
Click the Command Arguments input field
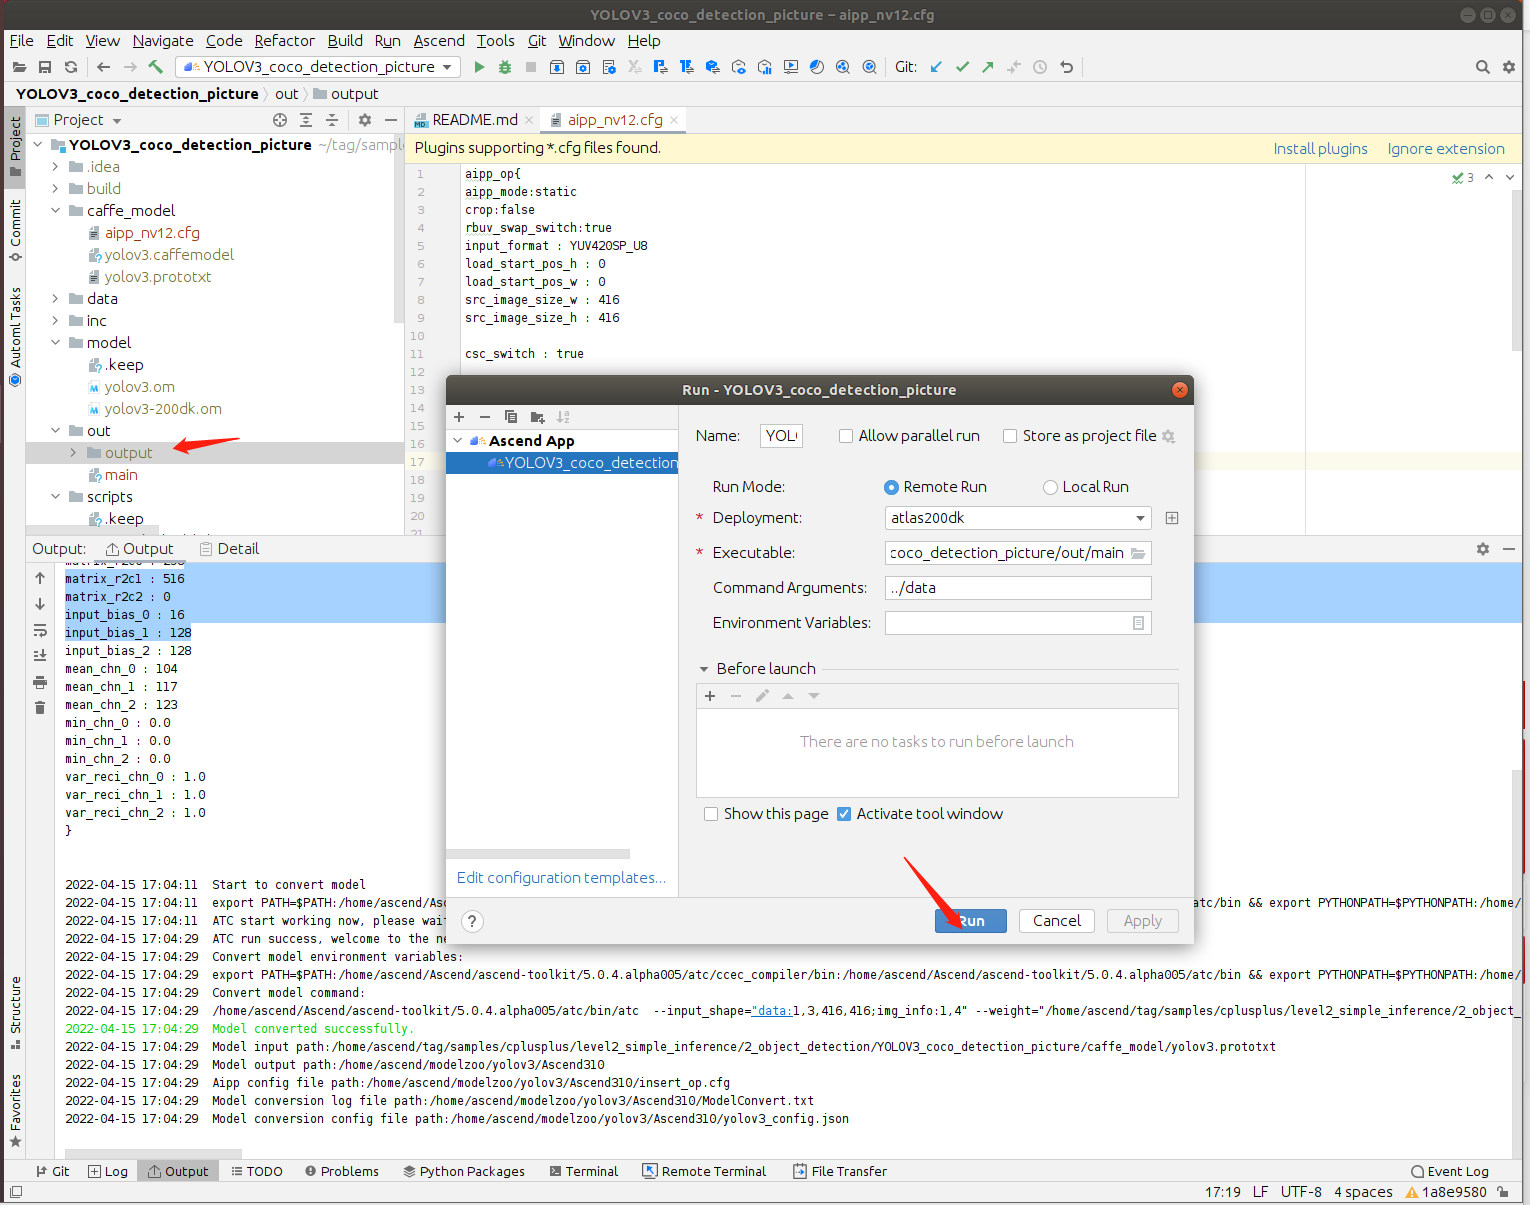pos(1017,588)
